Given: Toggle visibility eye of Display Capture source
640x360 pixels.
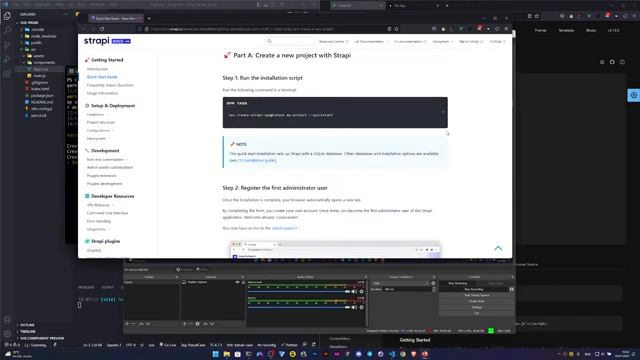Looking at the screenshot, I should coord(237,282).
